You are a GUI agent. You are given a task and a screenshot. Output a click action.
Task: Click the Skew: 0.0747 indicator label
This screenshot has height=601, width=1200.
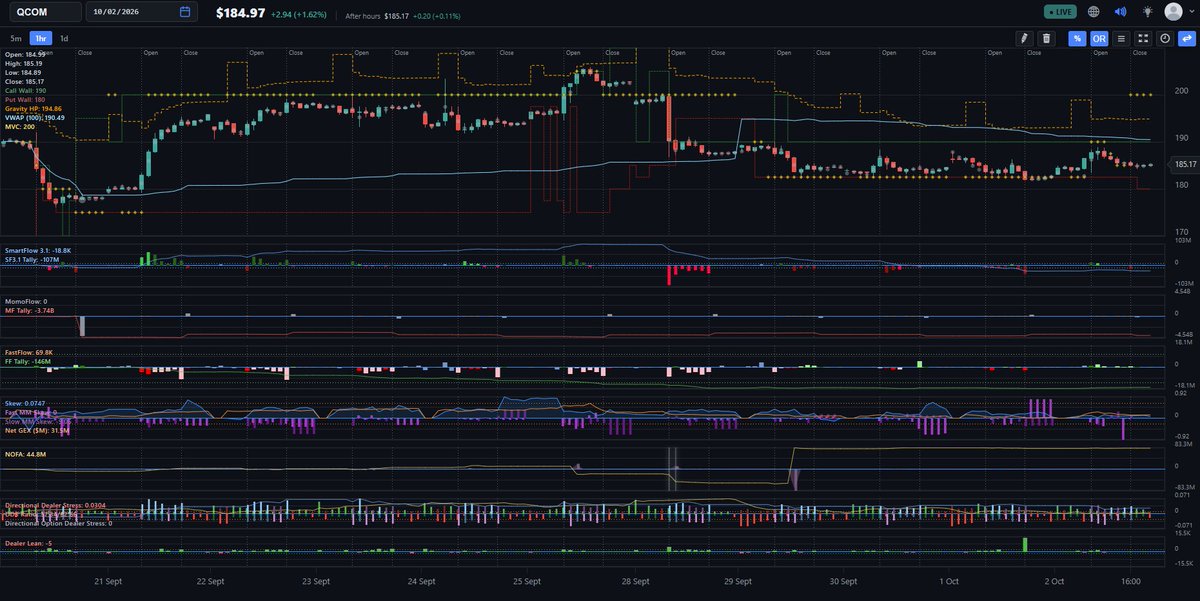click(25, 403)
